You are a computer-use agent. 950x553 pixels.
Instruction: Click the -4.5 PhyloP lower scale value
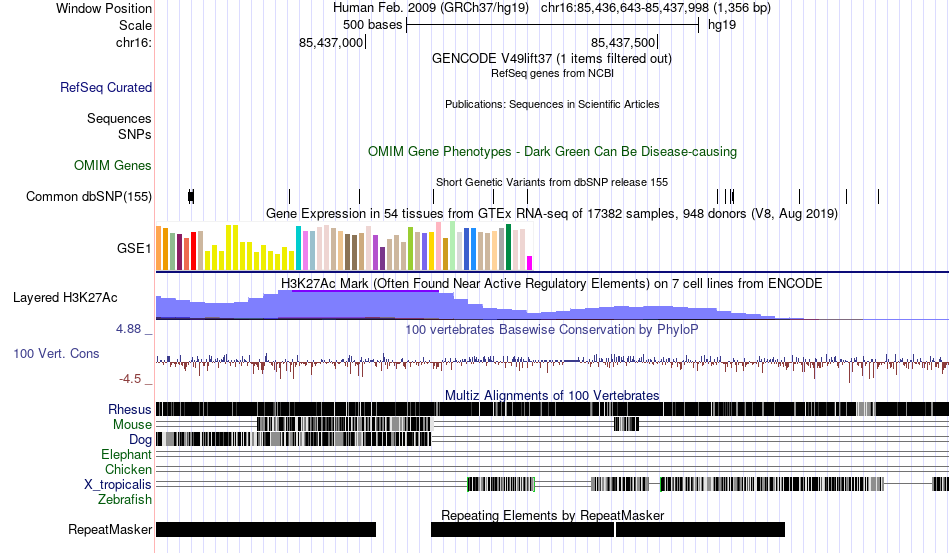tap(130, 379)
